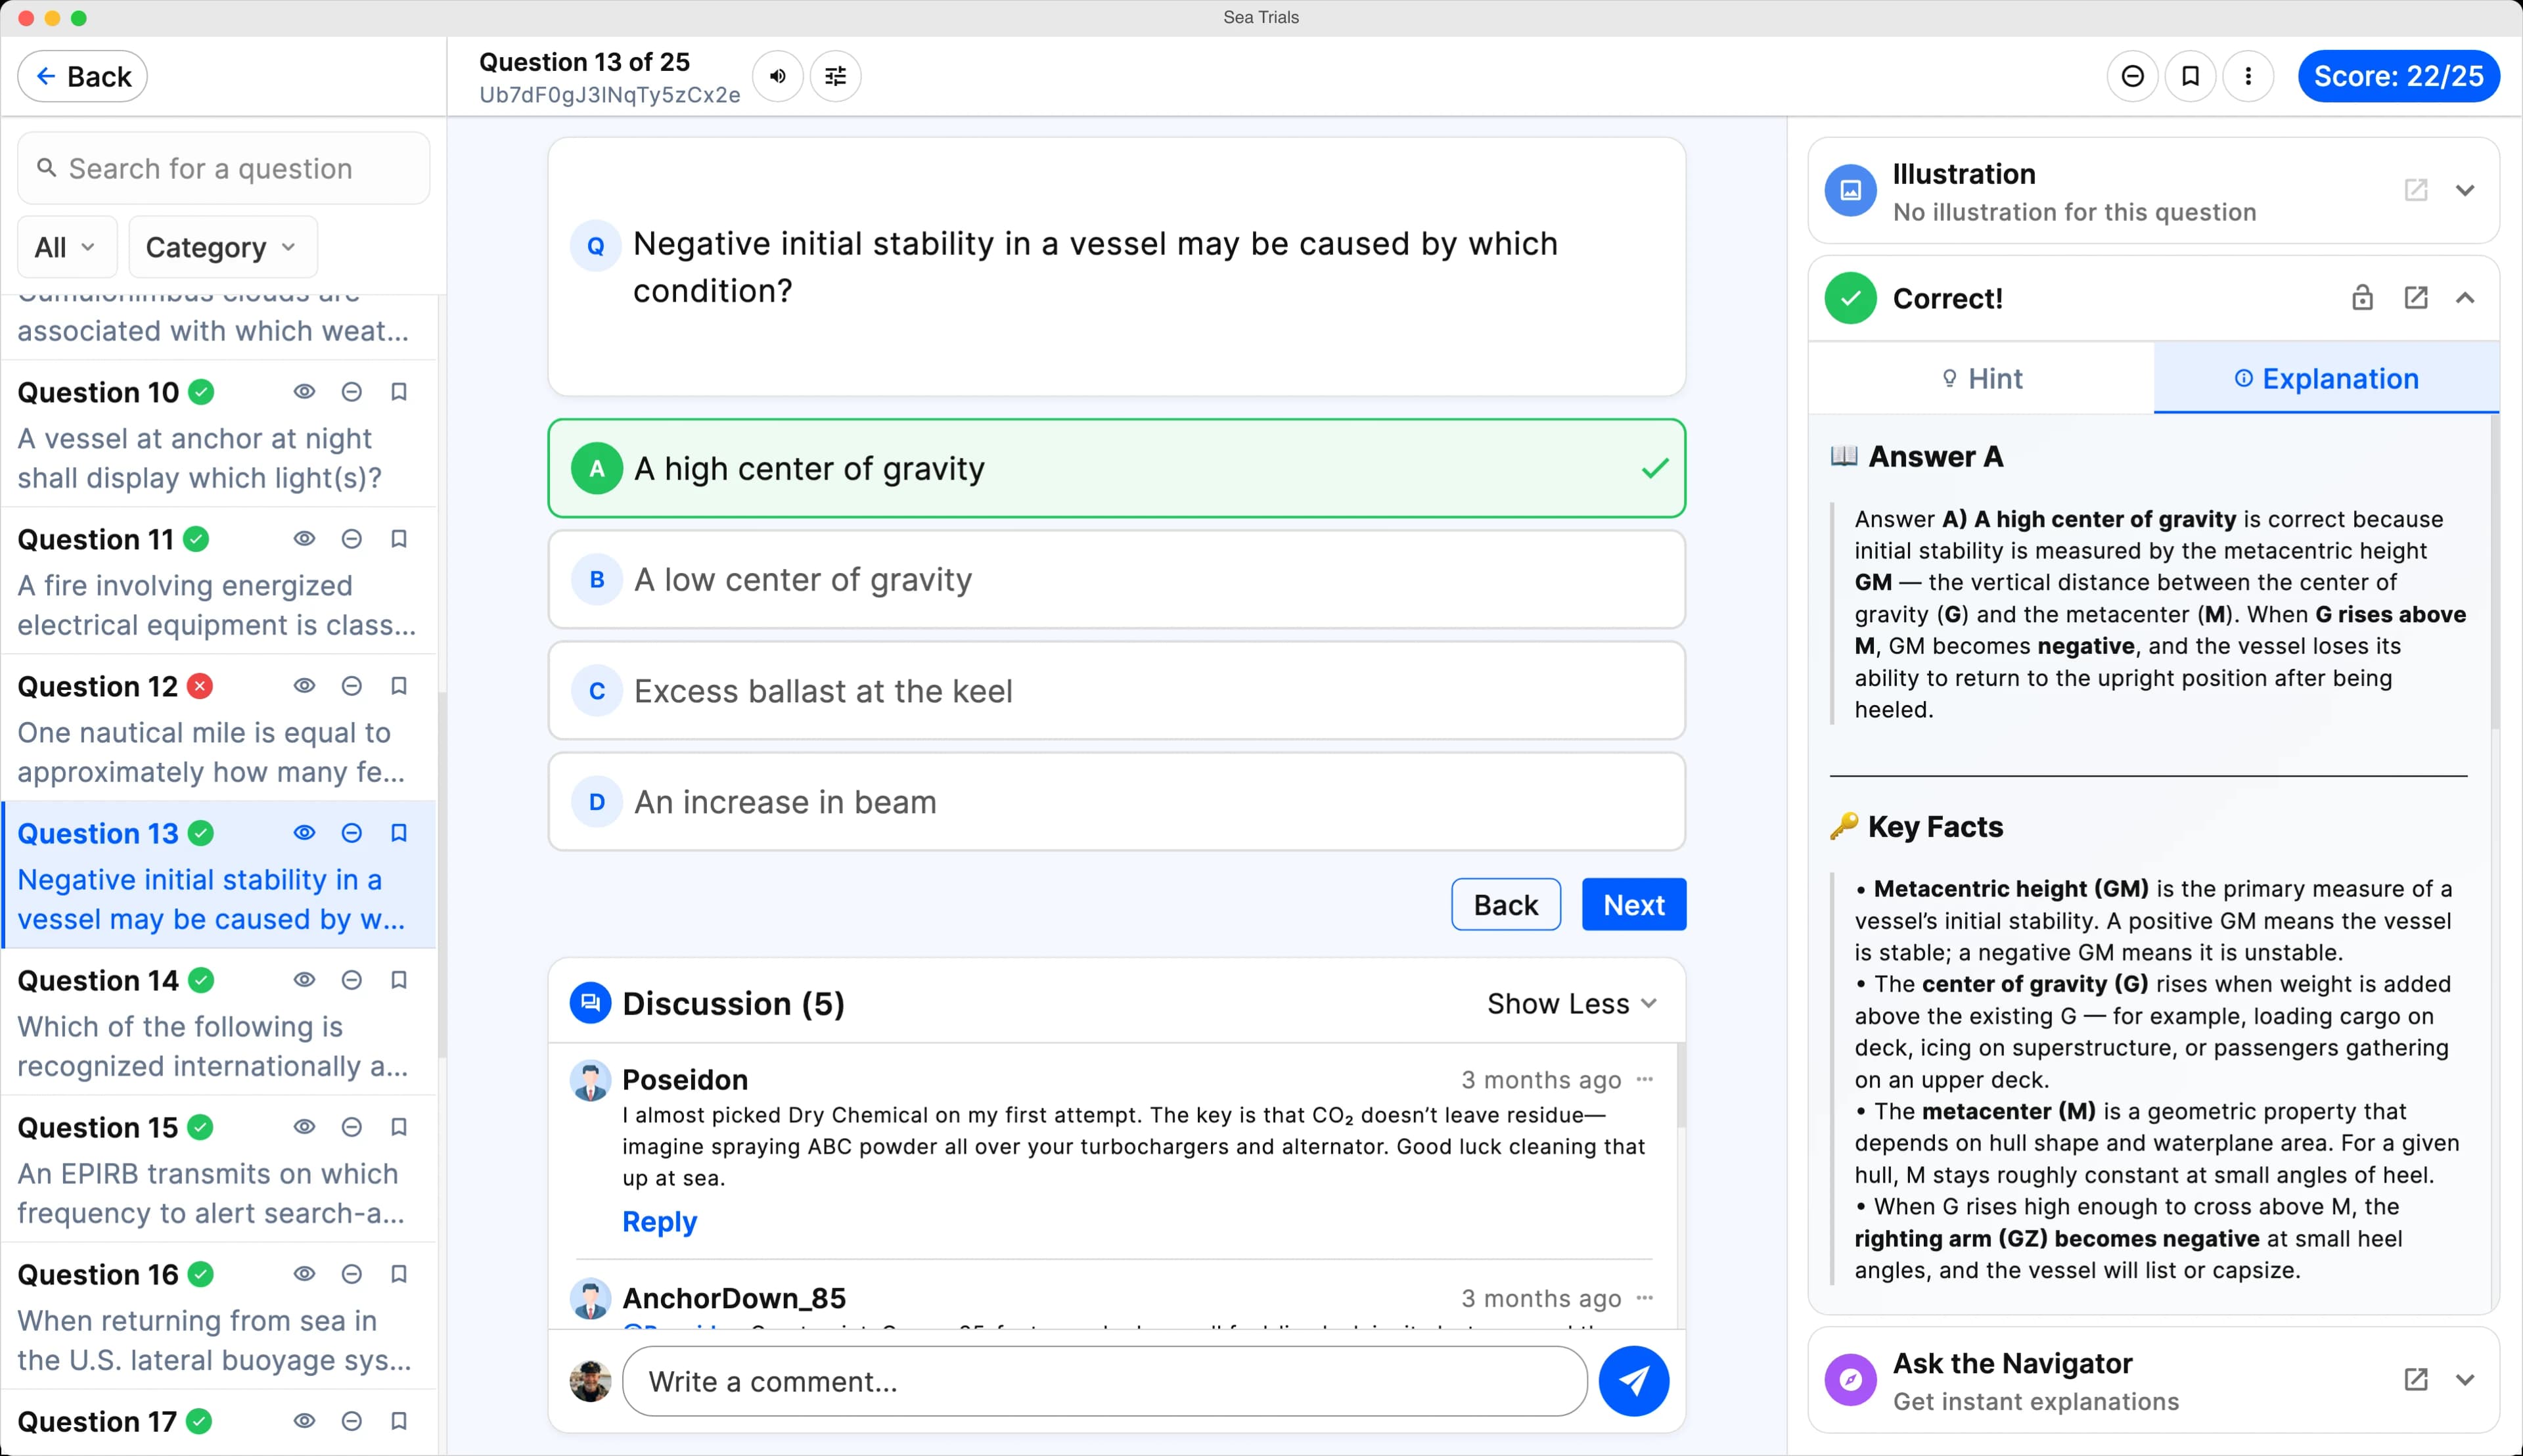Click the lock icon on the Correct! panel
Image resolution: width=2523 pixels, height=1456 pixels.
click(x=2362, y=297)
